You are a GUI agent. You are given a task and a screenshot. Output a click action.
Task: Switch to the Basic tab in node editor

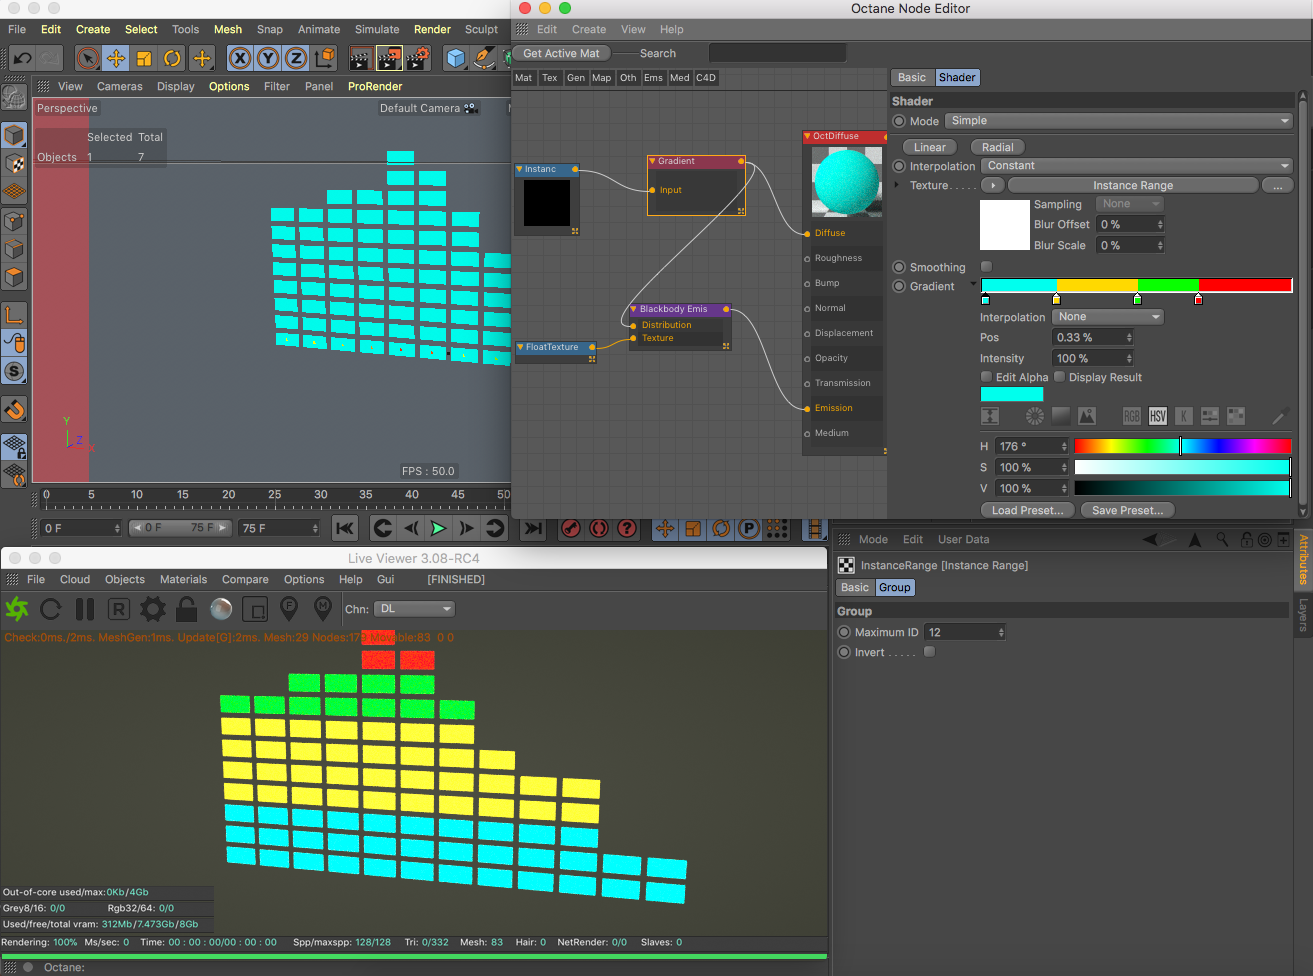pyautogui.click(x=912, y=77)
